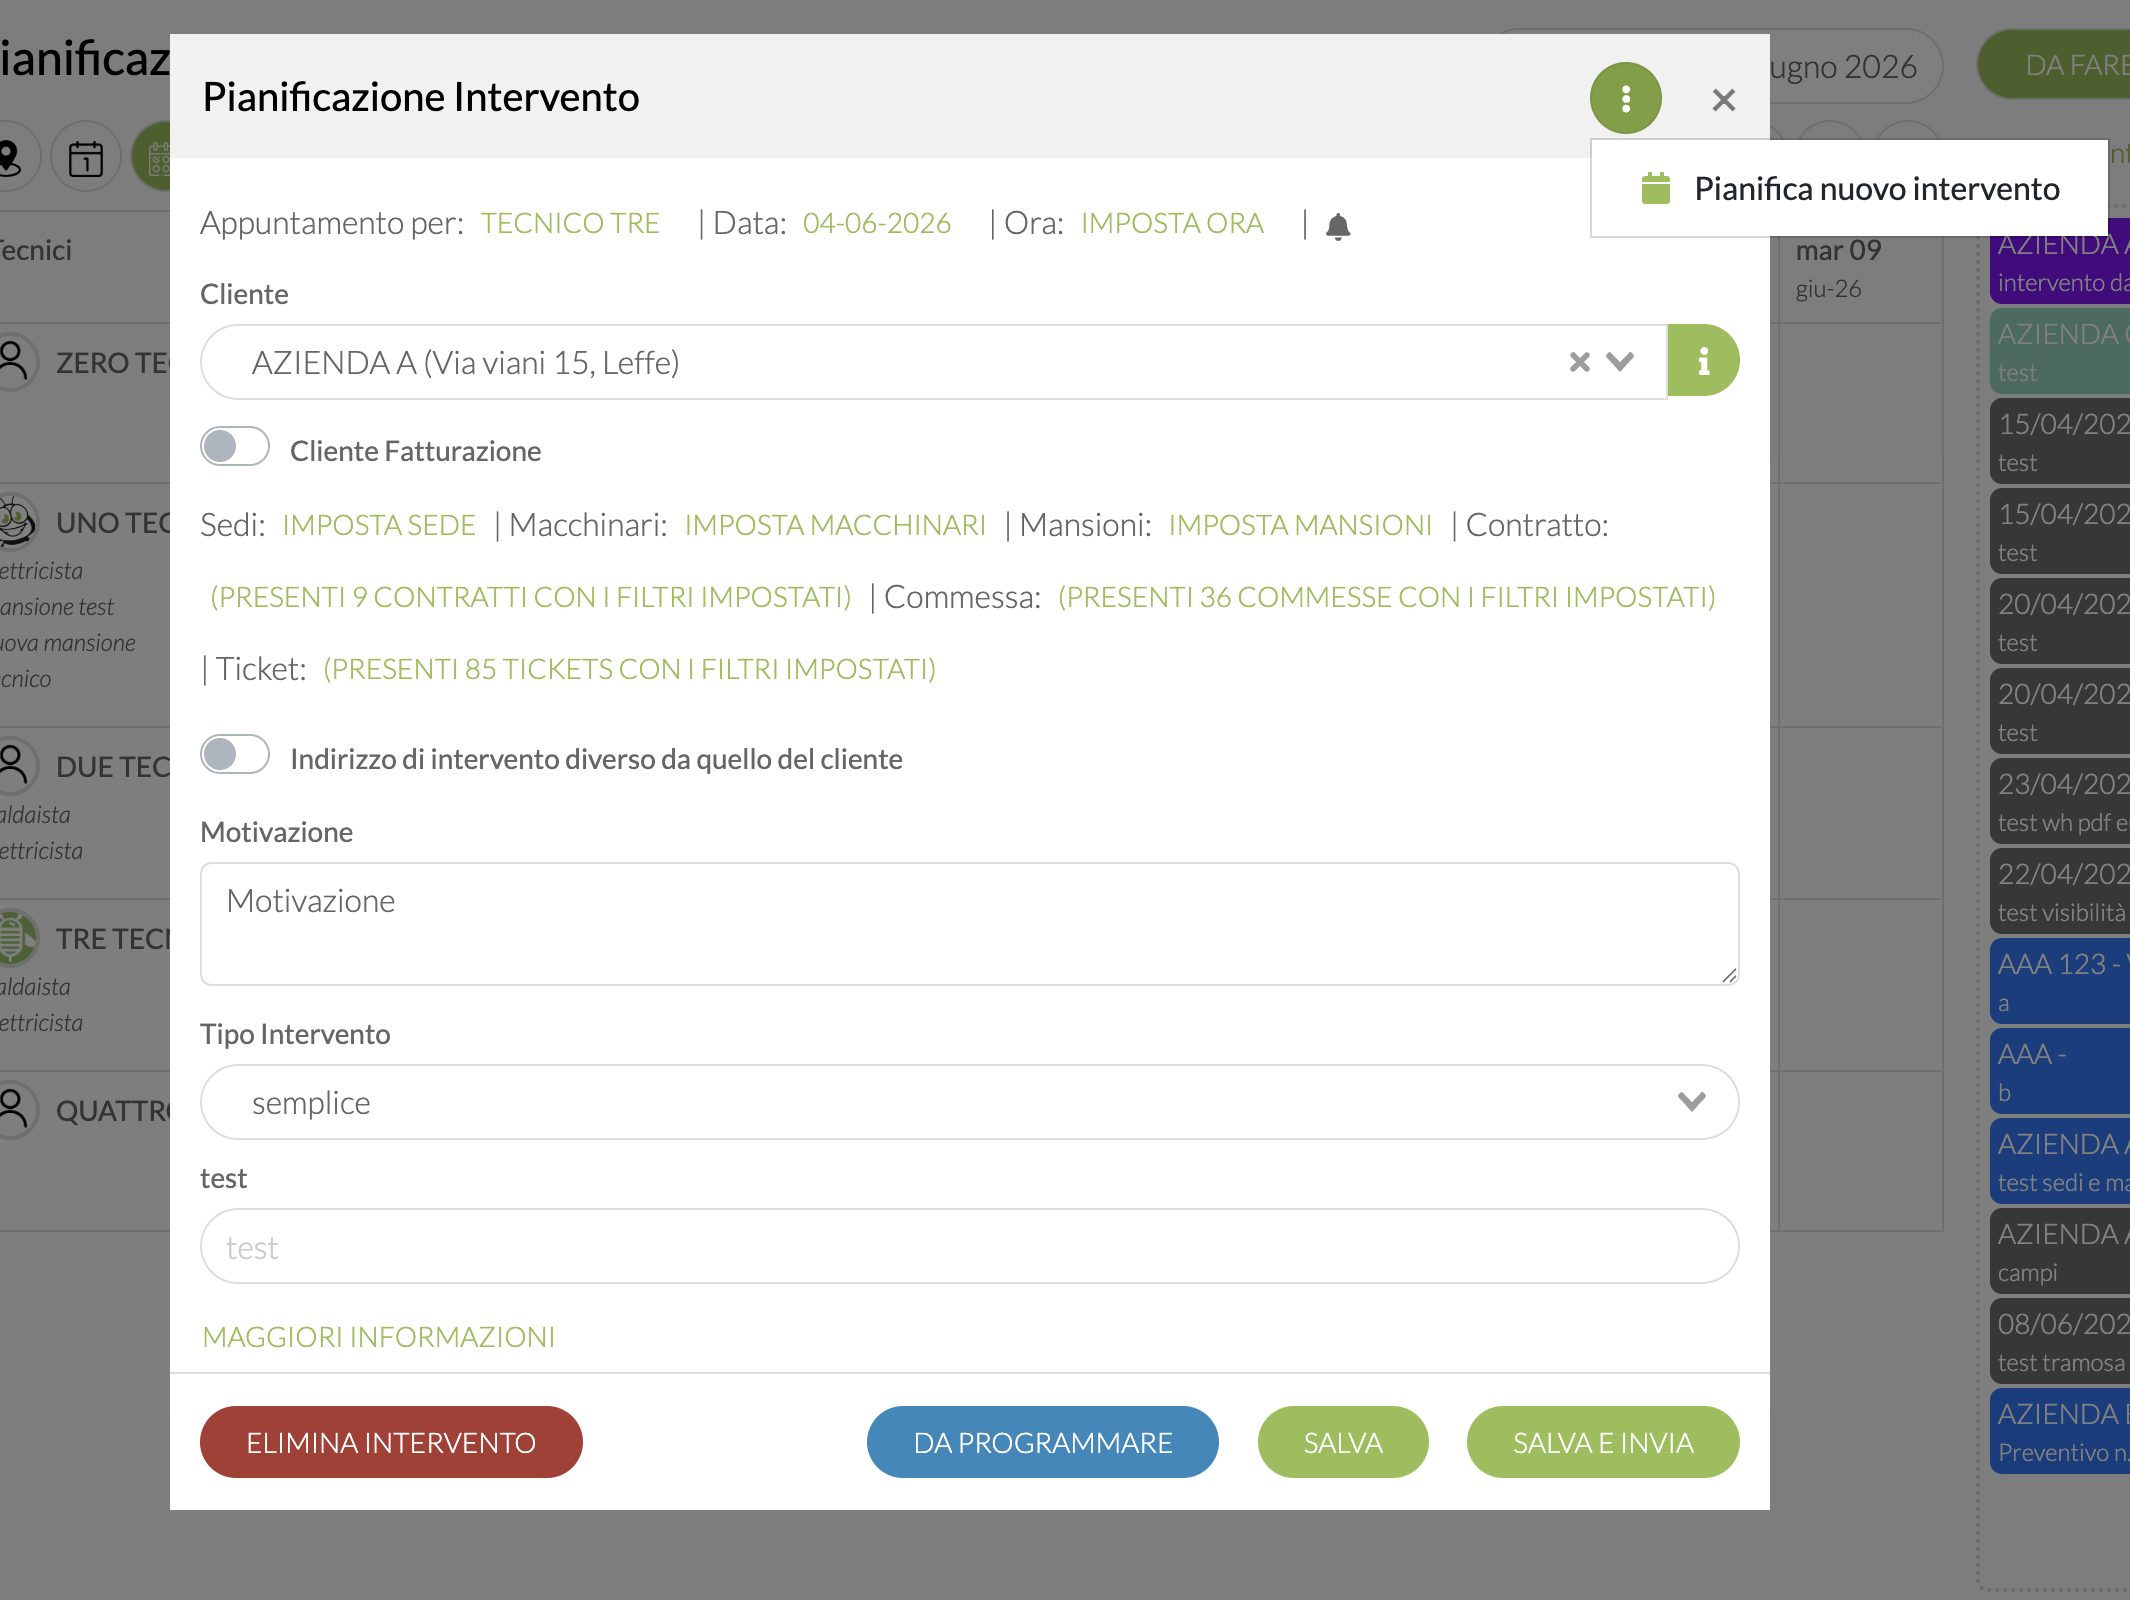
Task: Change technician TECNICO TRE link
Action: [x=570, y=223]
